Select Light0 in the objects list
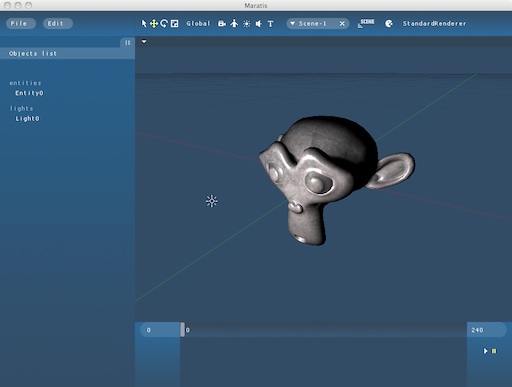The image size is (512, 387). click(27, 119)
